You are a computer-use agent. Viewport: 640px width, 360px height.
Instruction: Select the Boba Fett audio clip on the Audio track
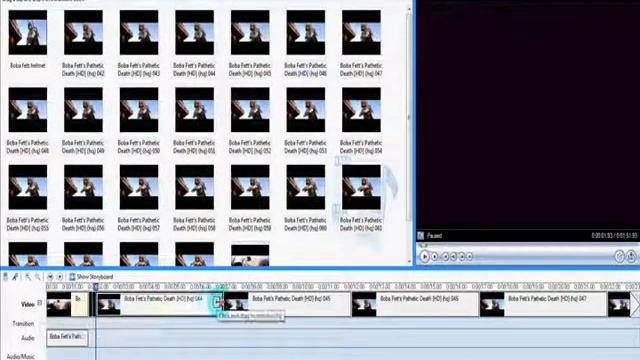[x=67, y=338]
